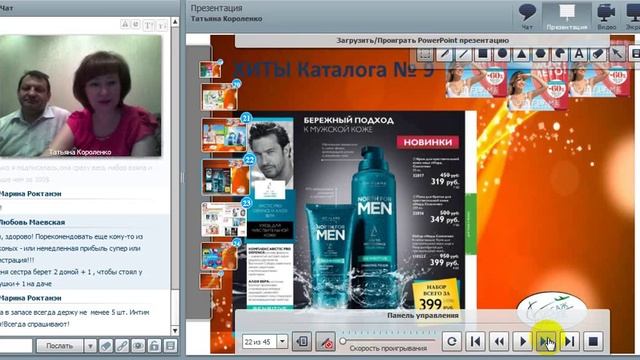Send chat message with Послать button

click(x=60, y=346)
